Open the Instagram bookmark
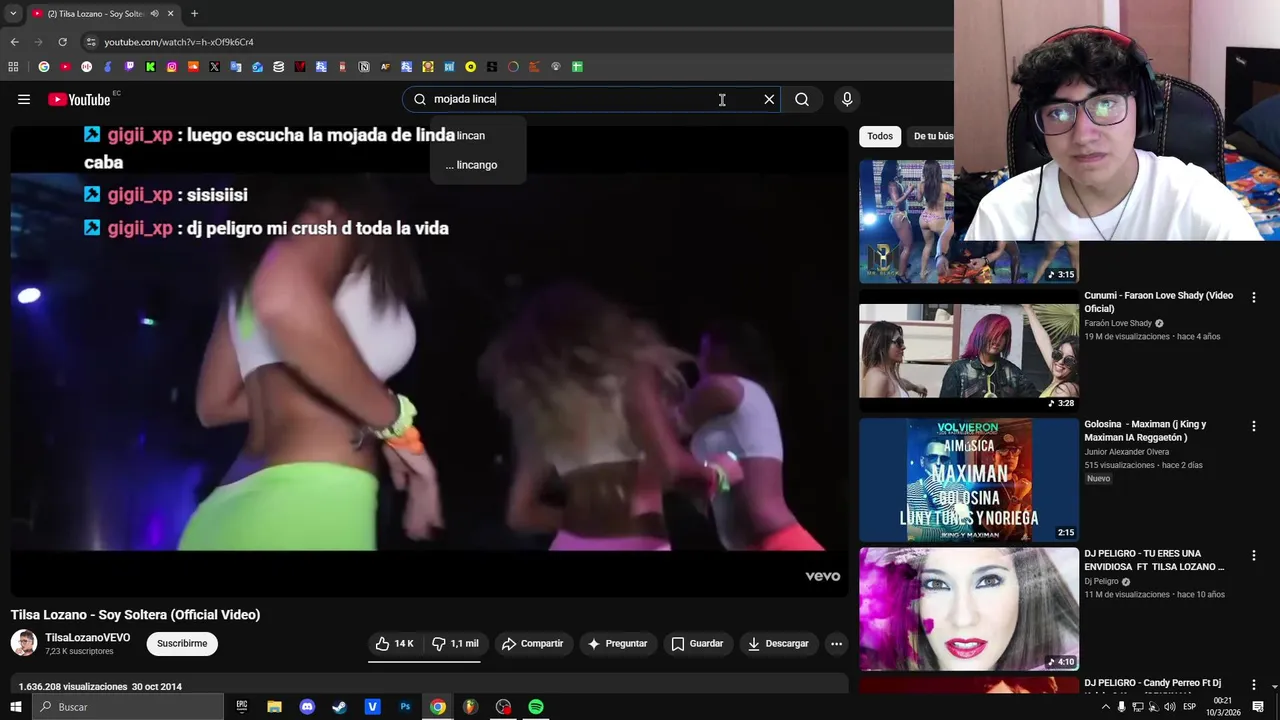 click(x=172, y=67)
